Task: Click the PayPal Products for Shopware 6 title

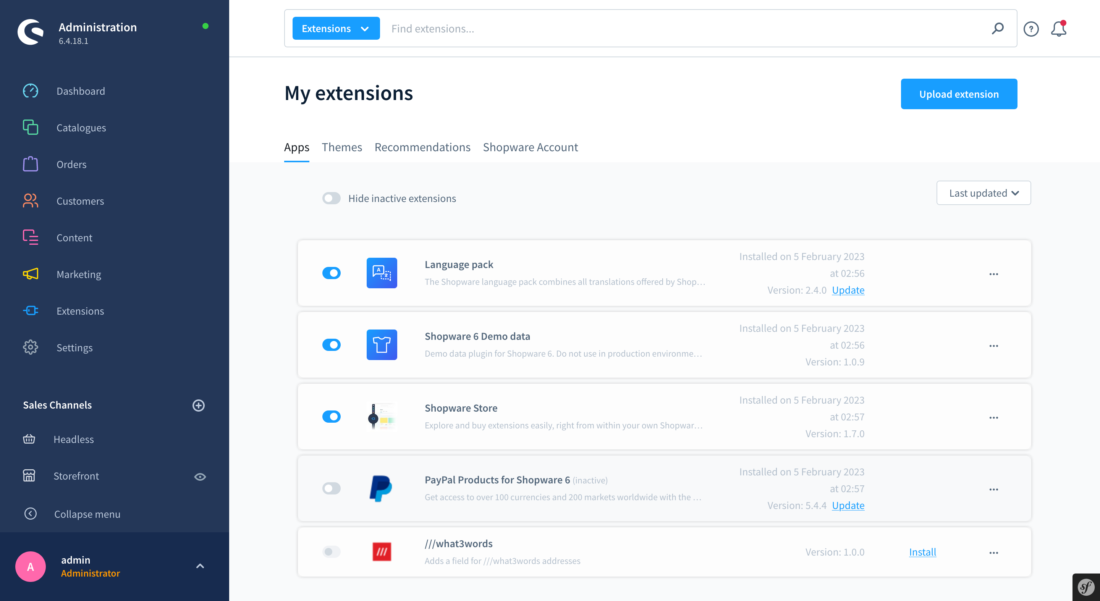Action: click(x=497, y=480)
